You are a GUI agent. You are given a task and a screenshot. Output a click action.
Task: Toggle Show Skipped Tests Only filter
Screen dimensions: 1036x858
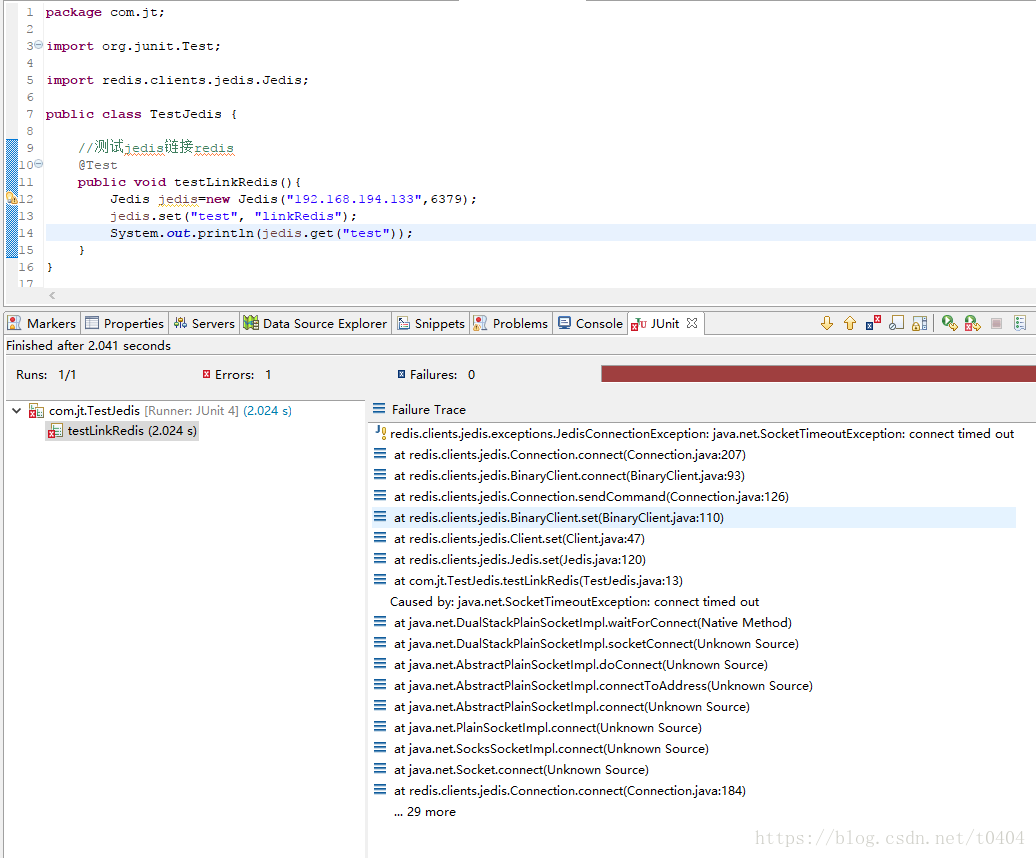click(897, 323)
